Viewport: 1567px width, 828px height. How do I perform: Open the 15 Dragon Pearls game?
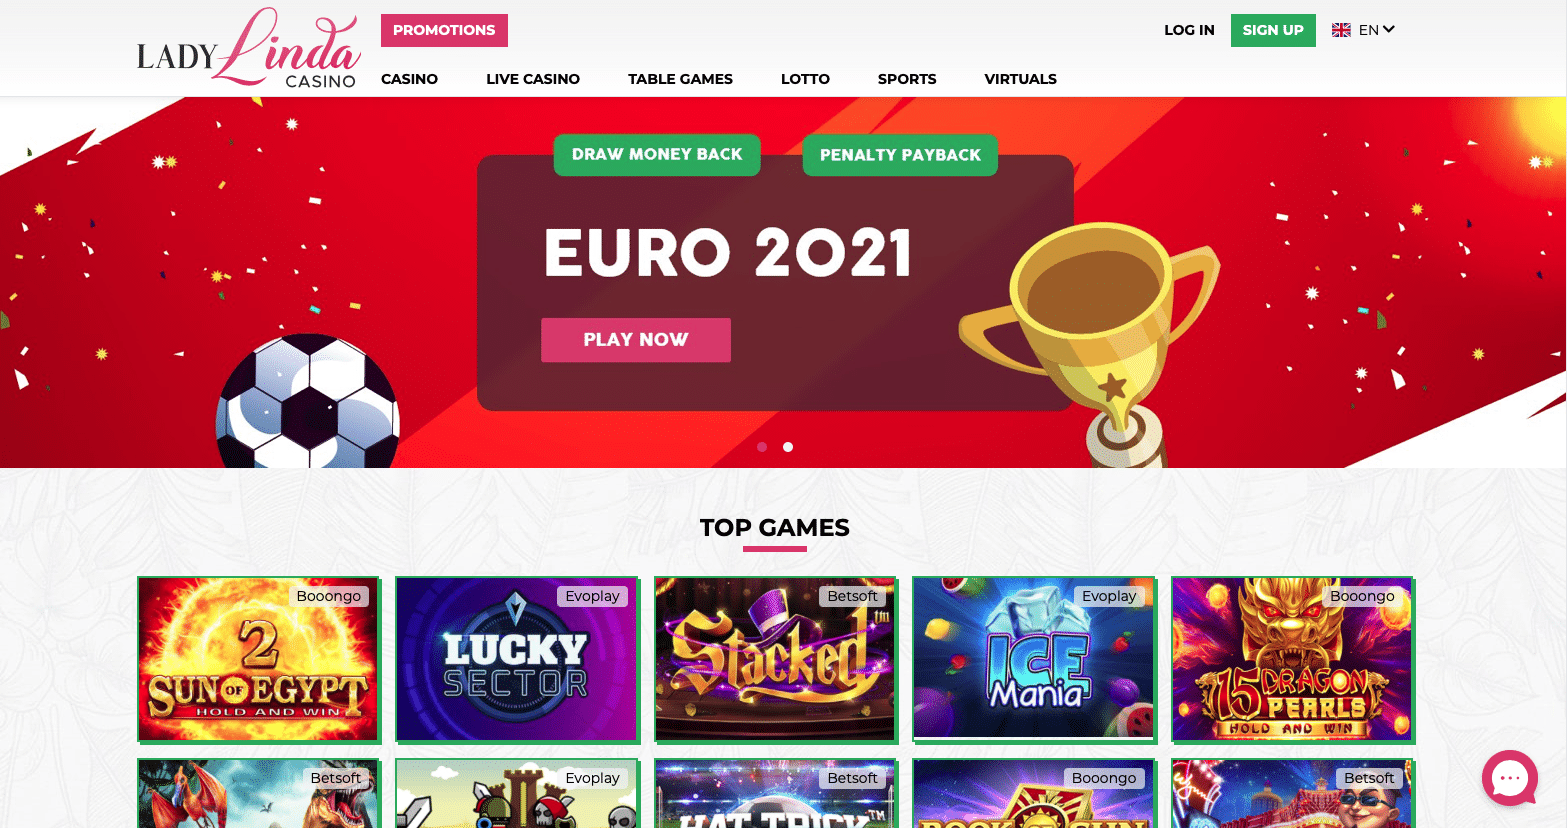[1292, 659]
